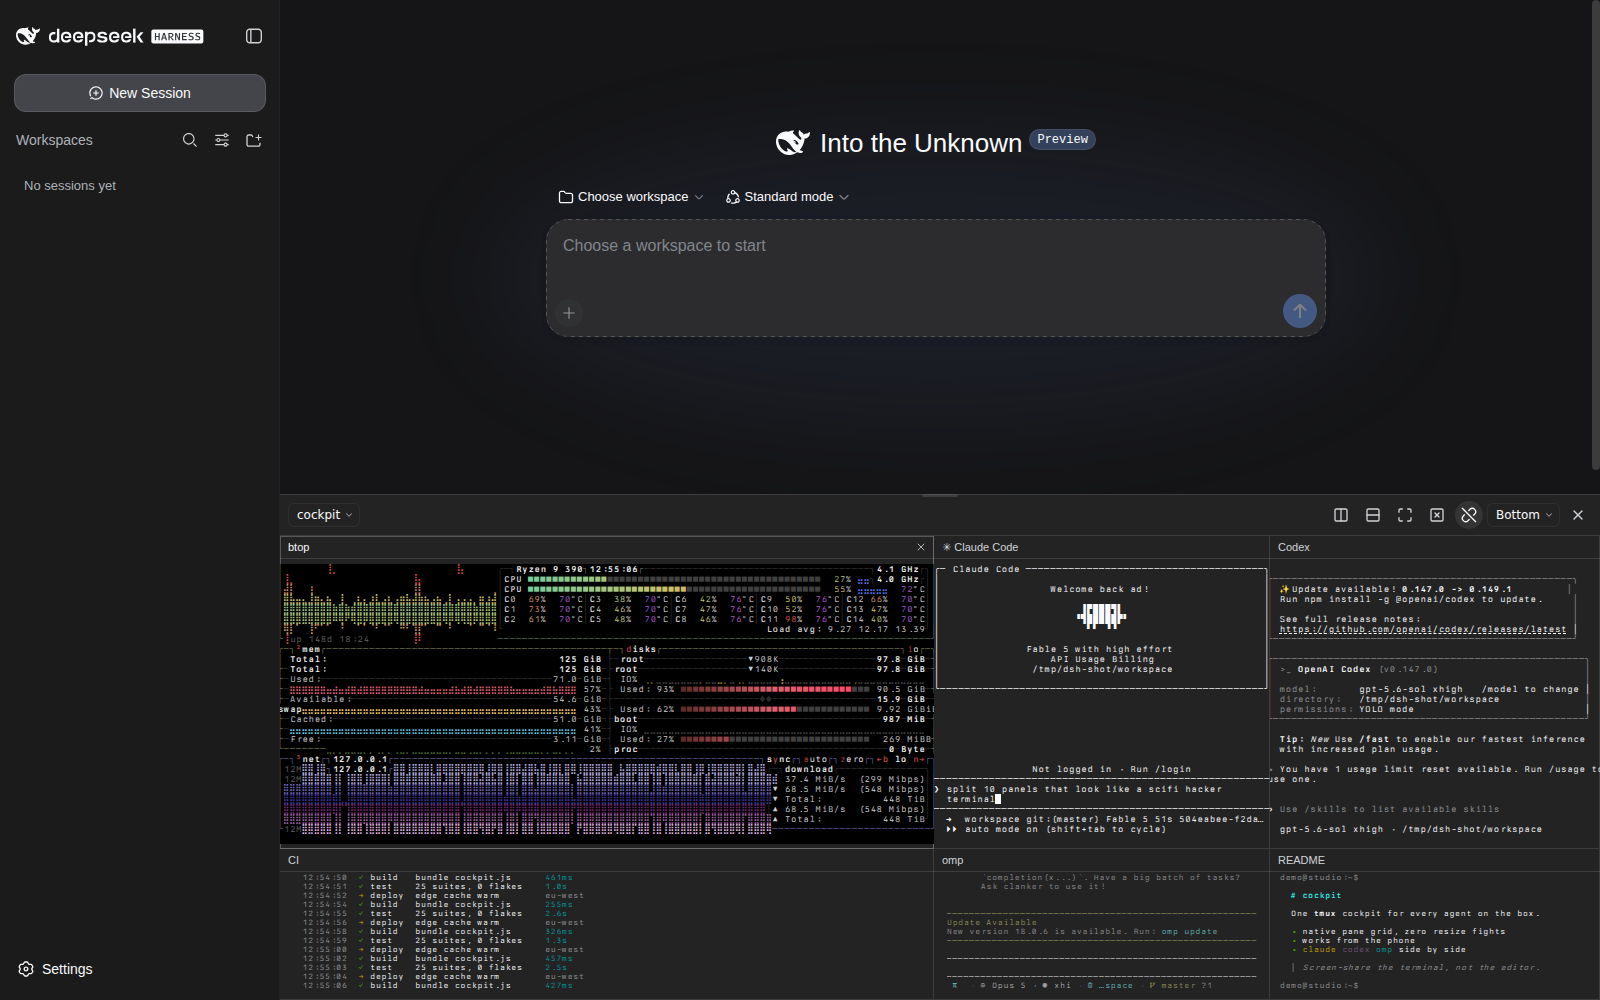Select the Claude Code pane tab
Image resolution: width=1600 pixels, height=1000 pixels.
[980, 547]
